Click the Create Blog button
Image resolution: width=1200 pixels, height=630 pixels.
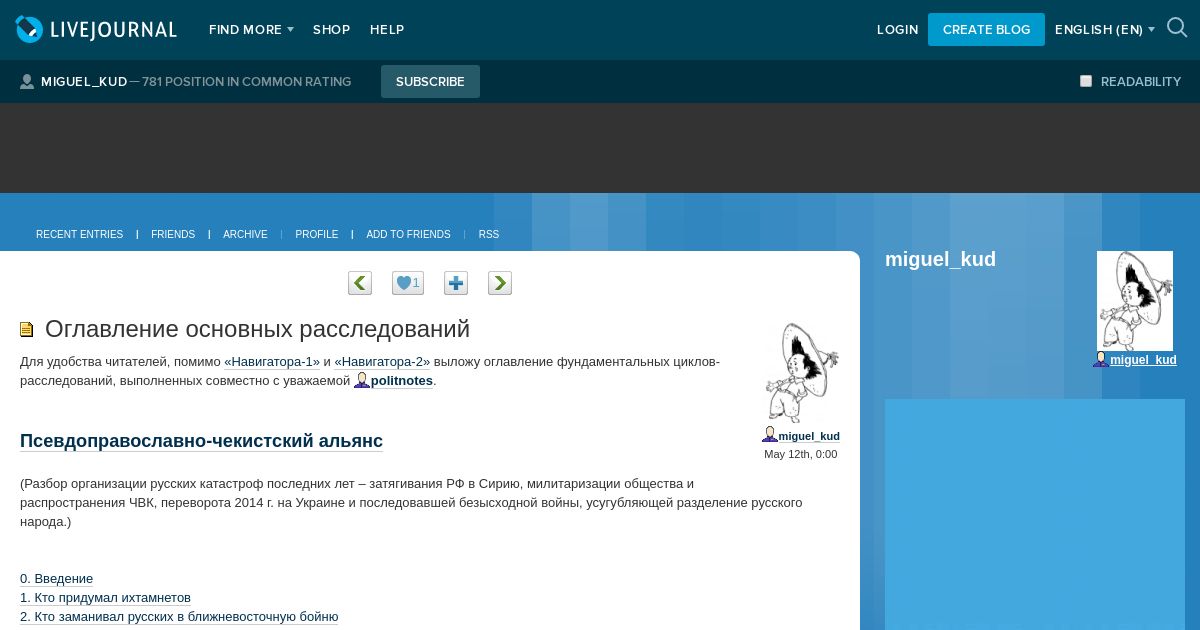(x=986, y=30)
